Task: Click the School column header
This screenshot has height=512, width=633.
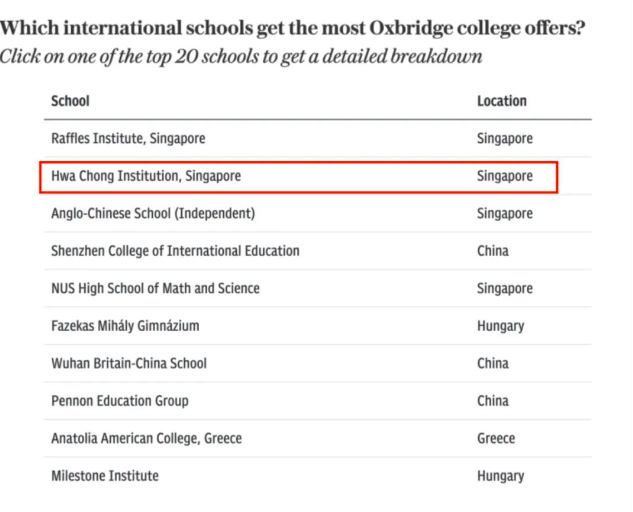Action: (x=70, y=101)
